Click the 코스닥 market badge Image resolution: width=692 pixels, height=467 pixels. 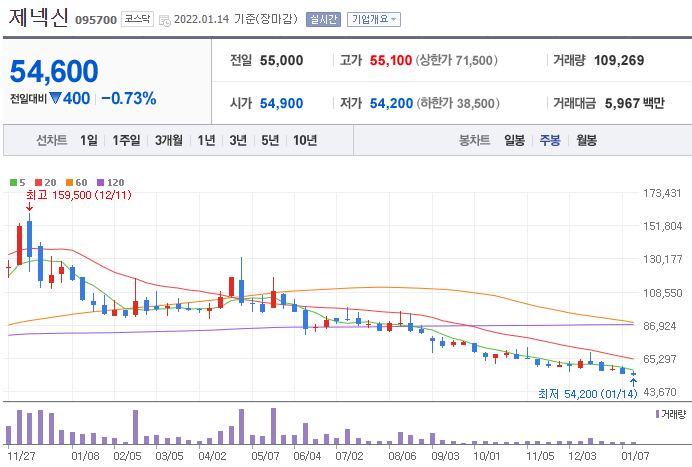(137, 19)
